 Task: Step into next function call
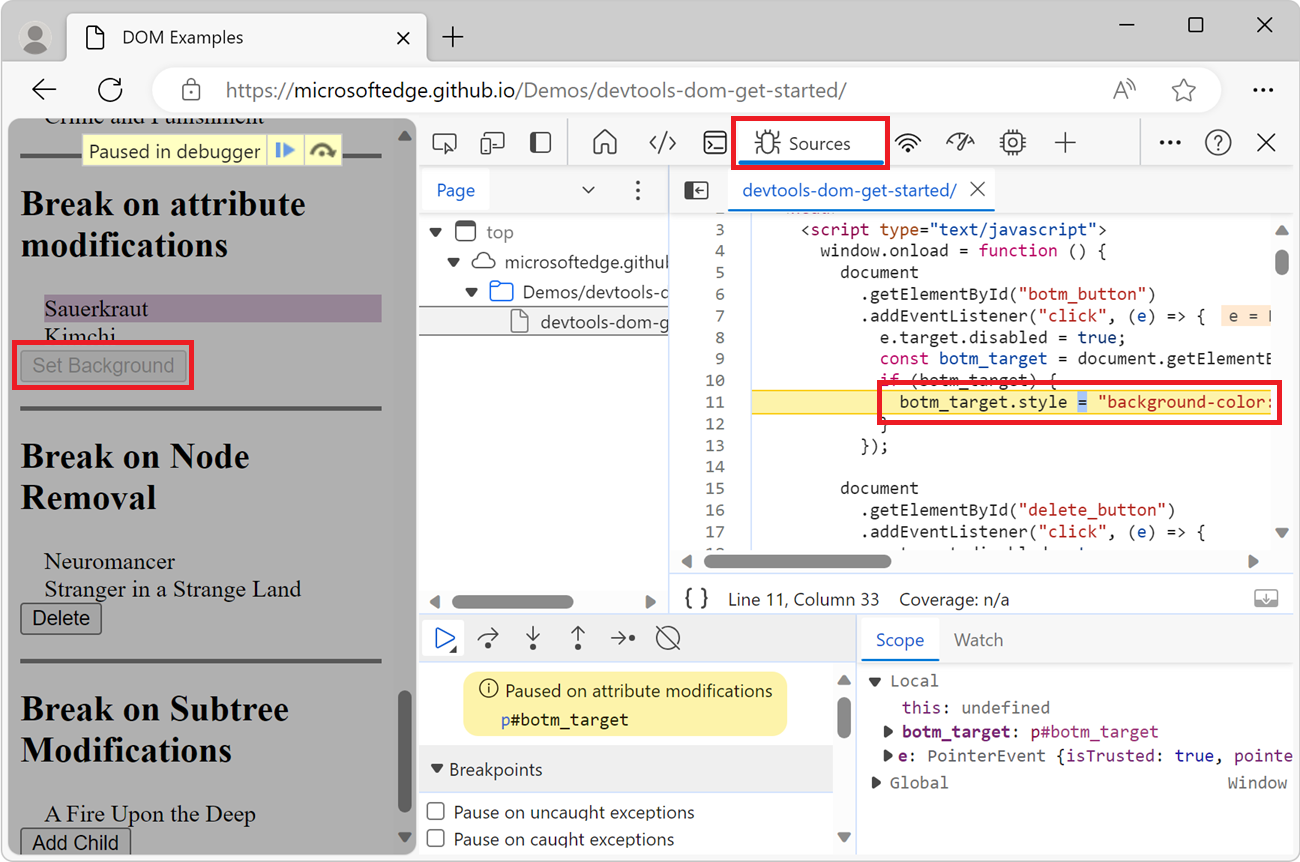[x=533, y=637]
